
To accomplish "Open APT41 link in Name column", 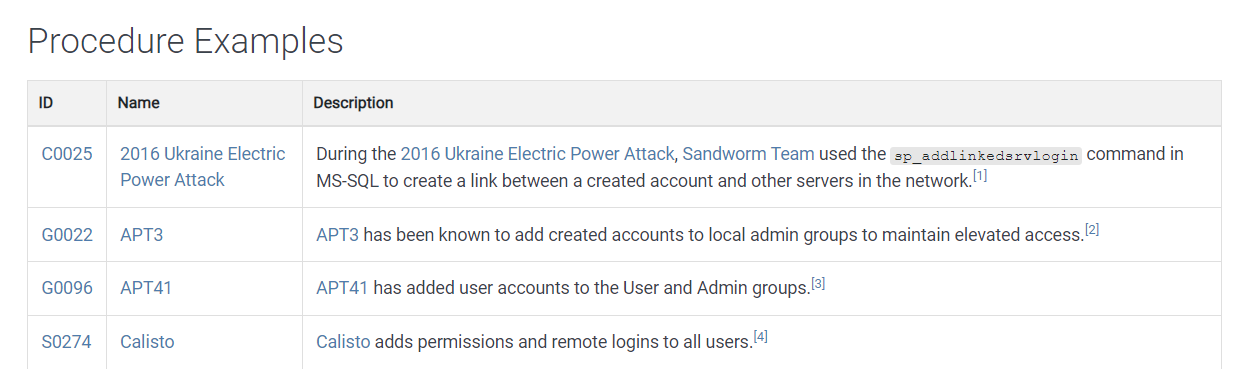I will [x=146, y=288].
